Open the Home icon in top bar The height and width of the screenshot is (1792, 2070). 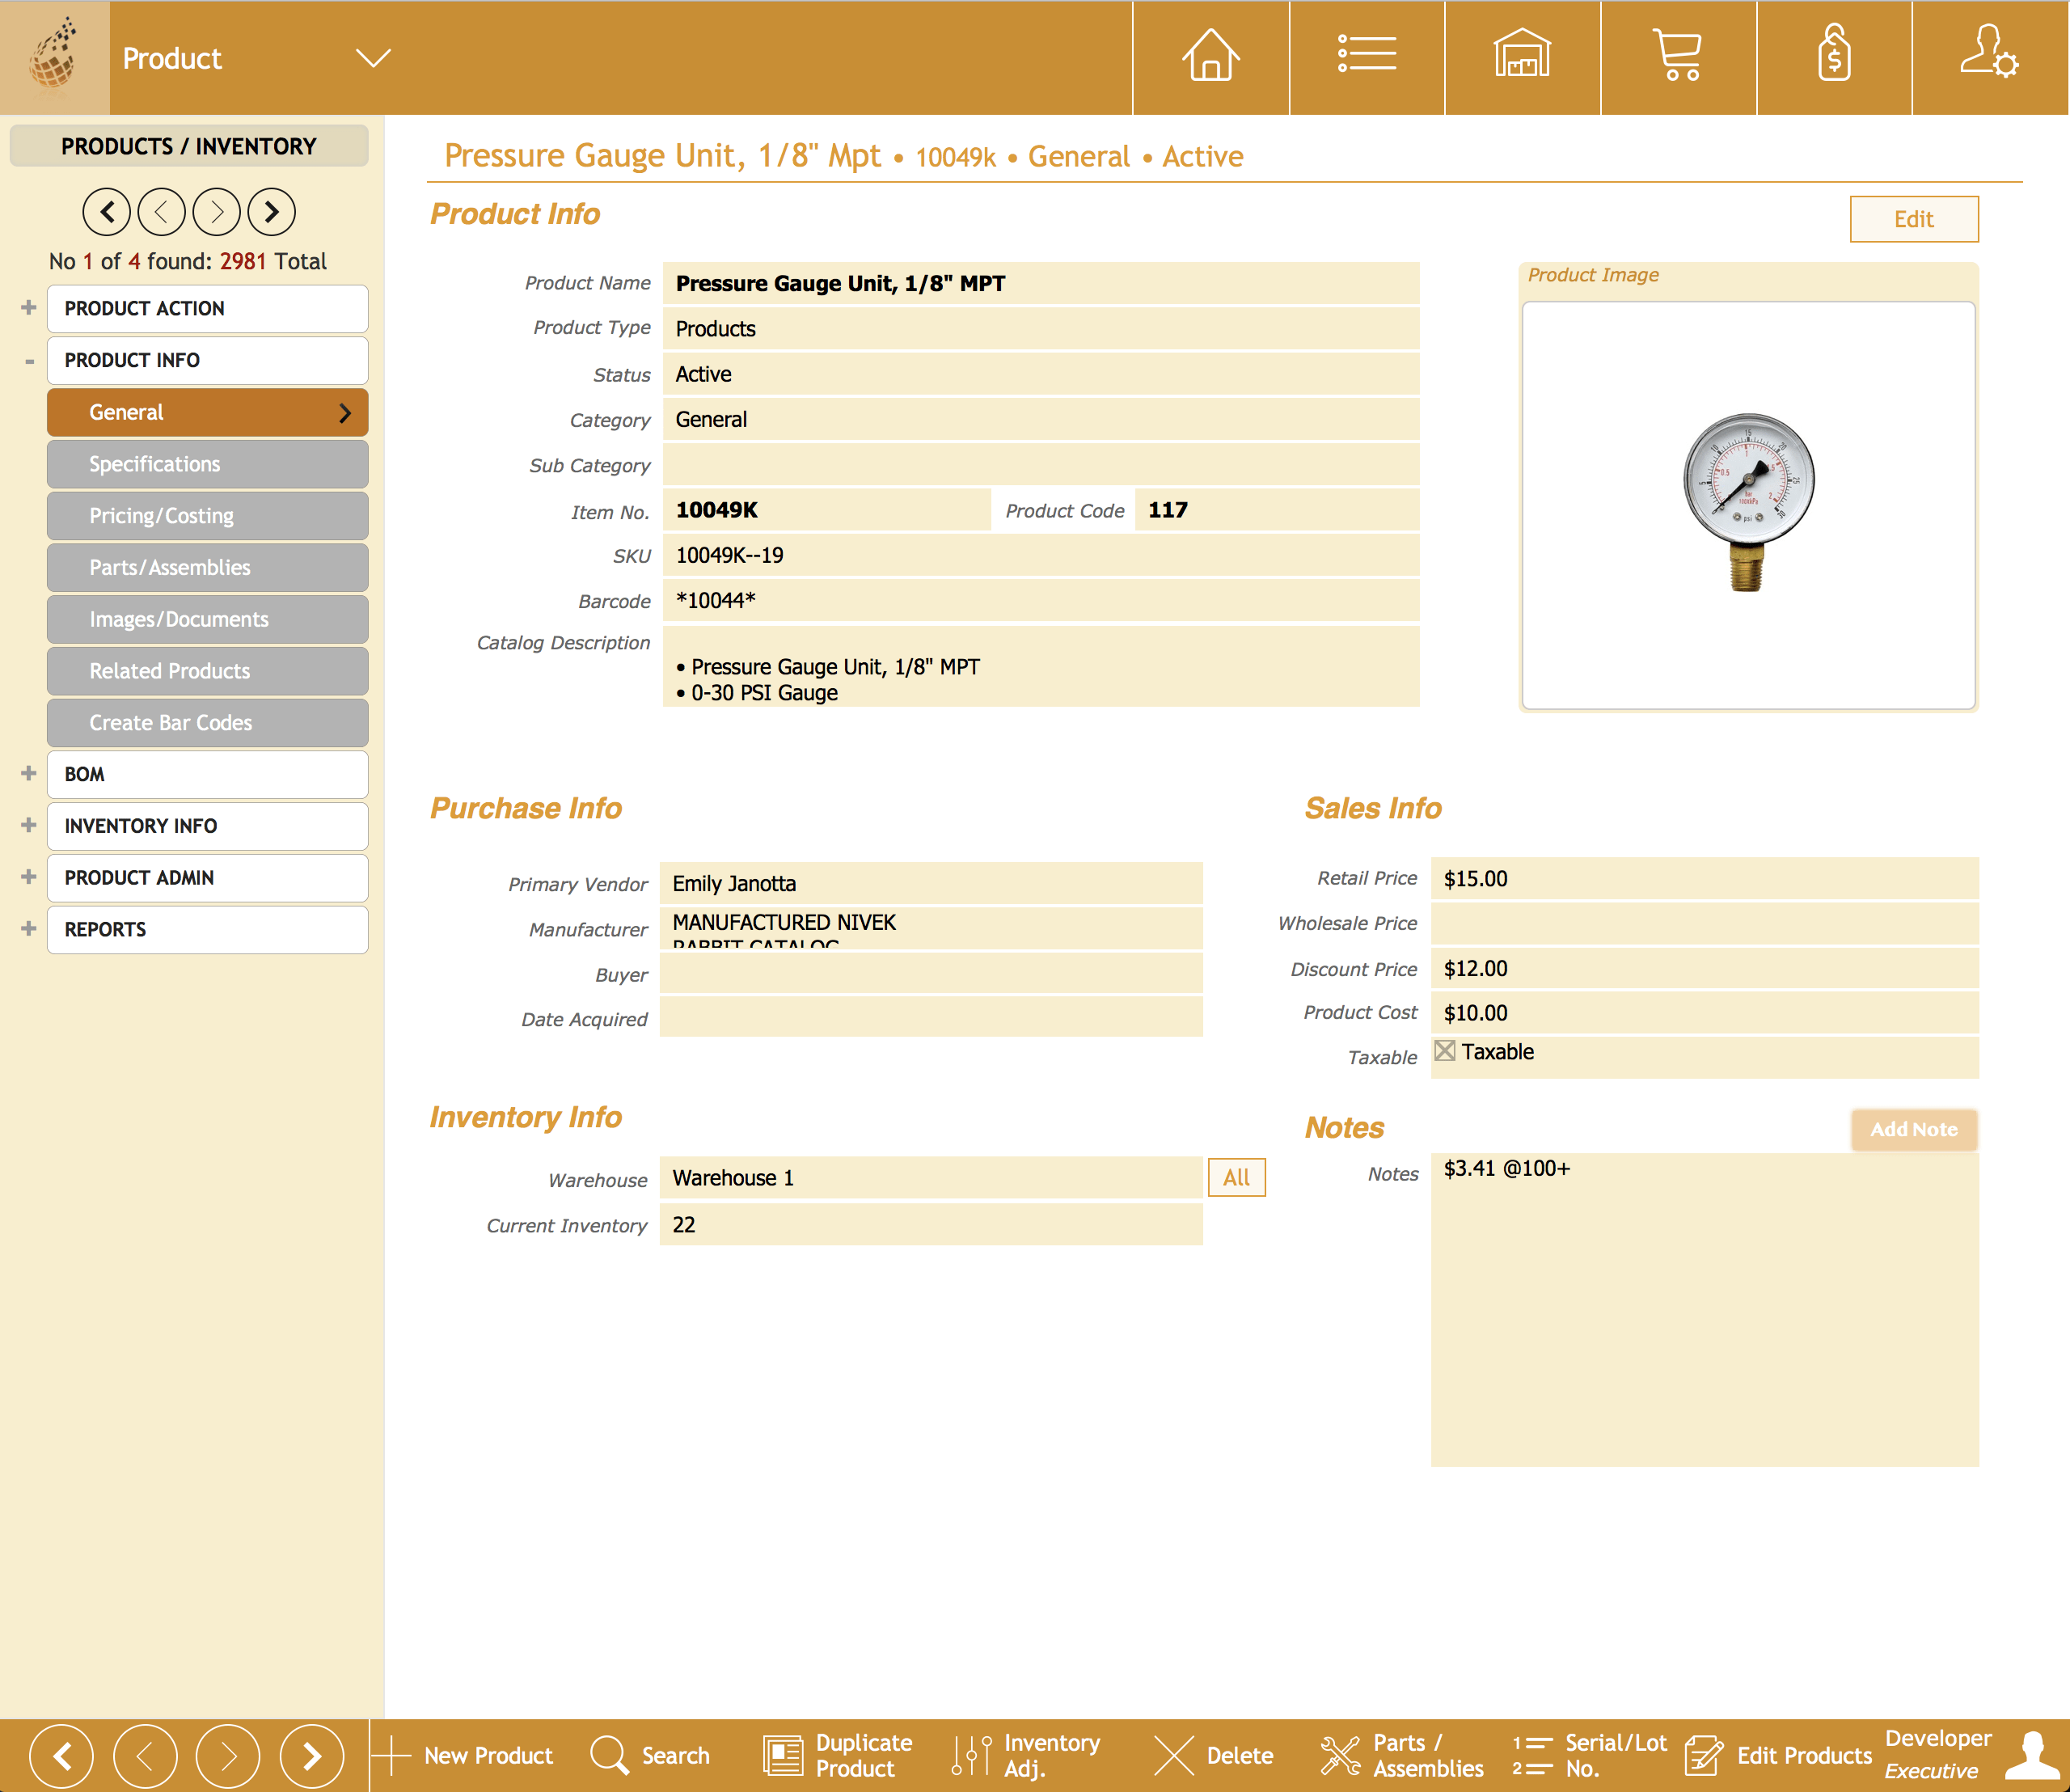coord(1210,55)
